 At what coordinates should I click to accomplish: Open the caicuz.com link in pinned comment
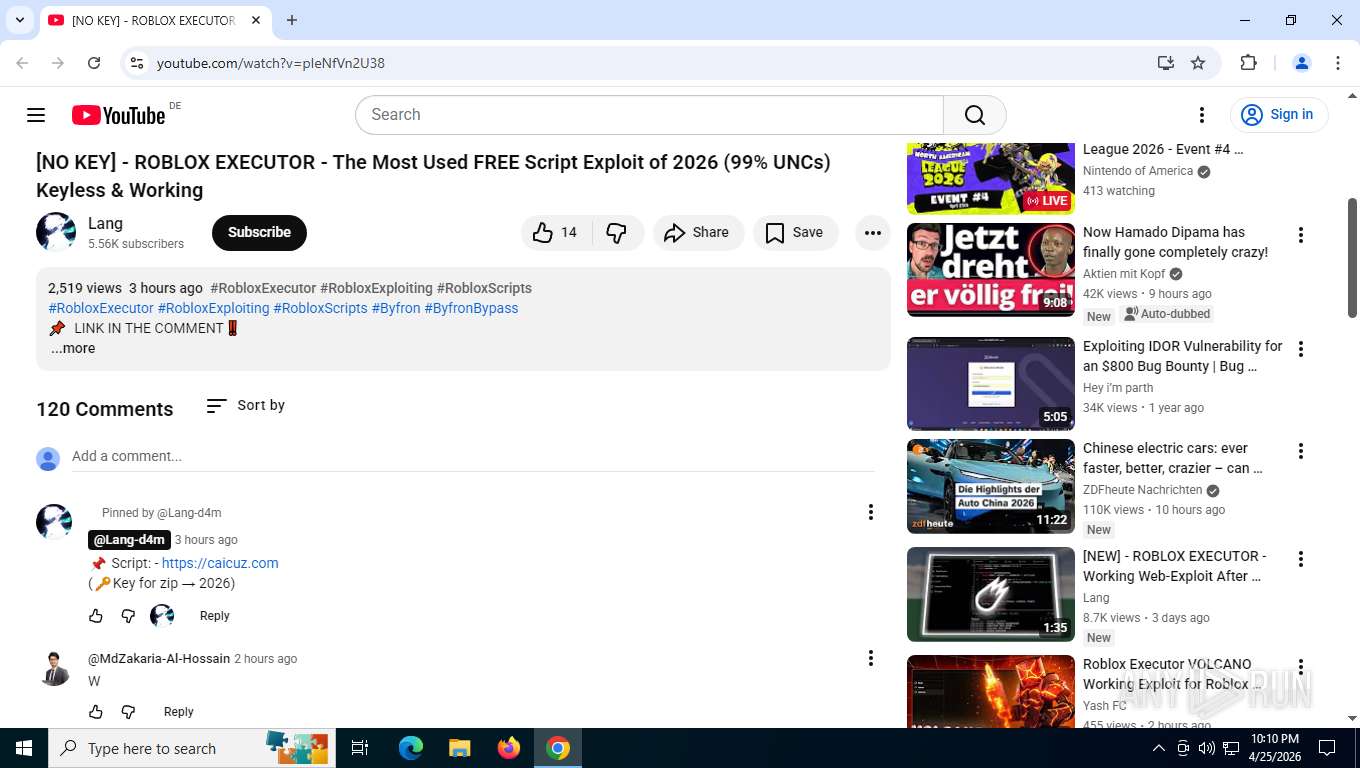(220, 563)
